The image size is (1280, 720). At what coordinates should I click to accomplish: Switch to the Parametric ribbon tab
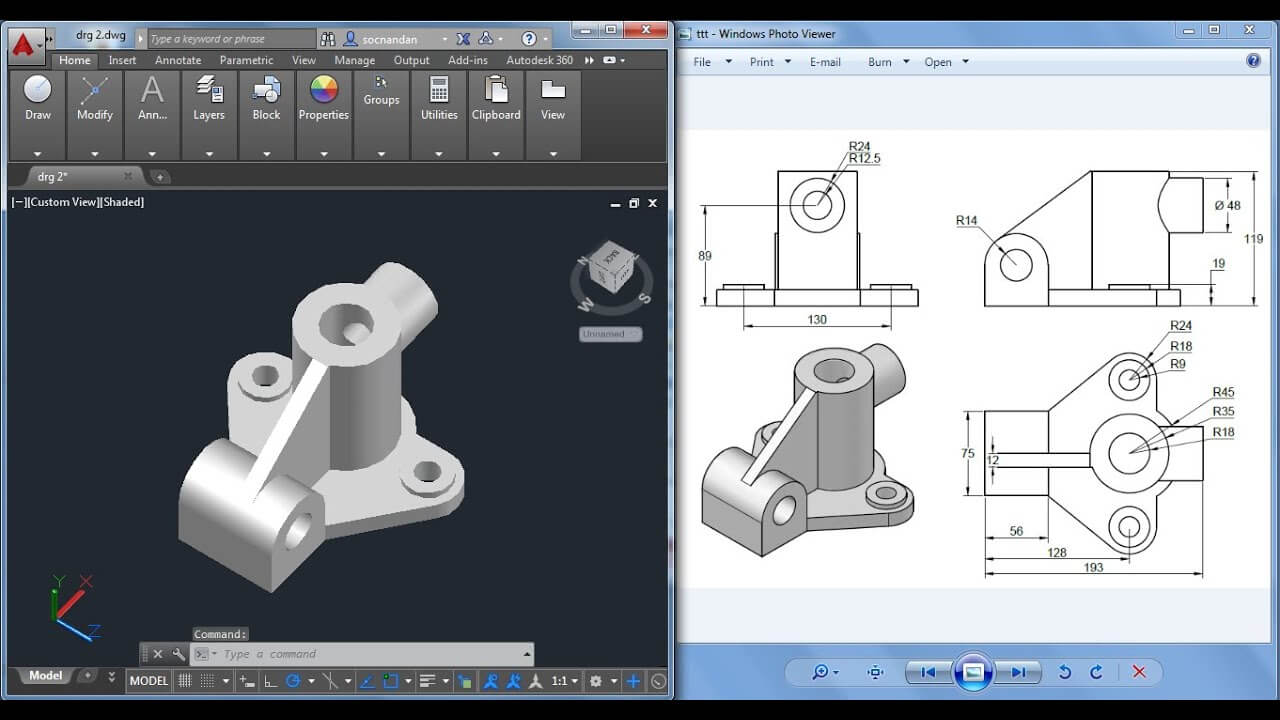tap(246, 60)
